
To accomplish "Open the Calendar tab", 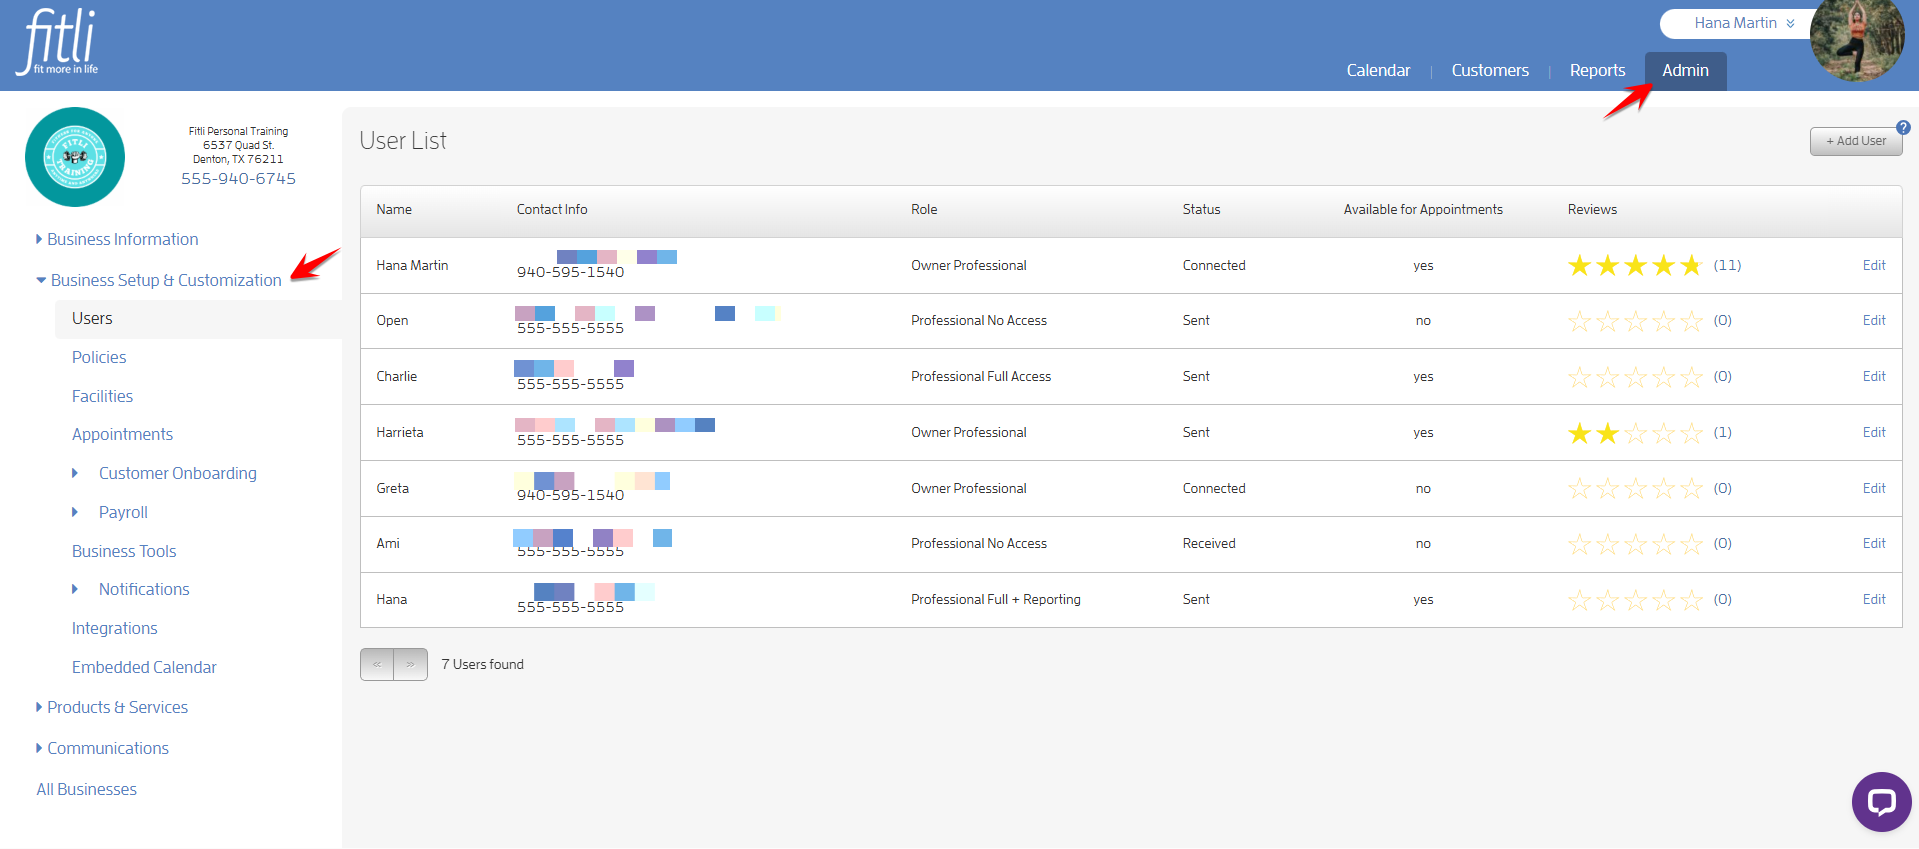I will (1378, 70).
